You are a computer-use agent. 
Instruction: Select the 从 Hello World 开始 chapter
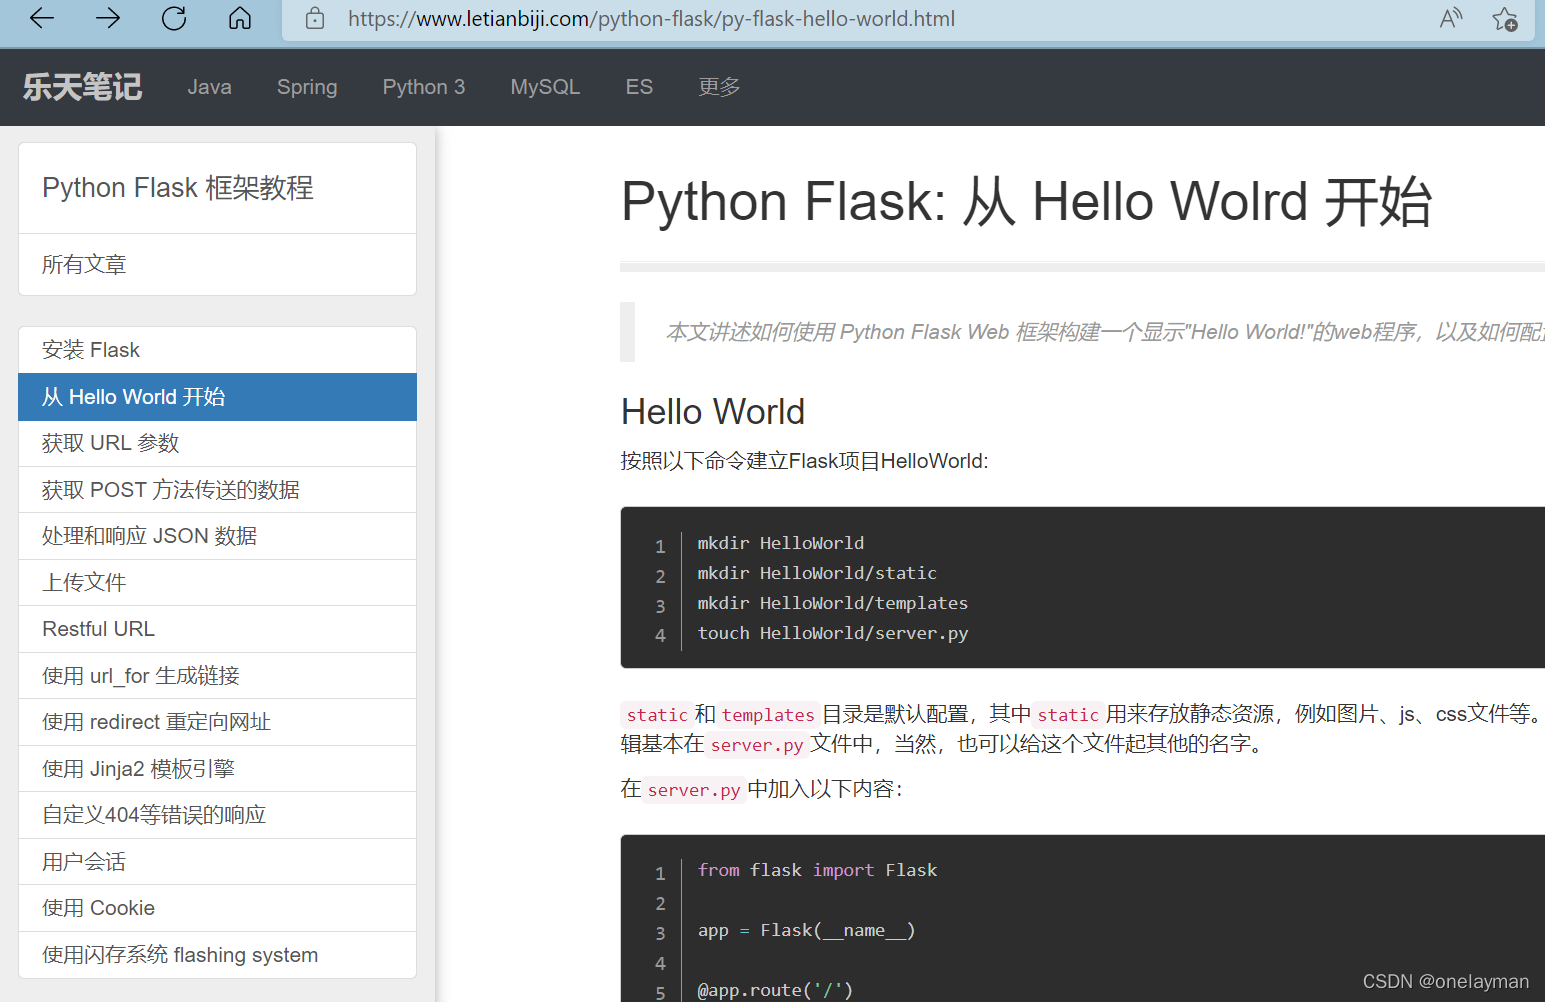(x=217, y=397)
